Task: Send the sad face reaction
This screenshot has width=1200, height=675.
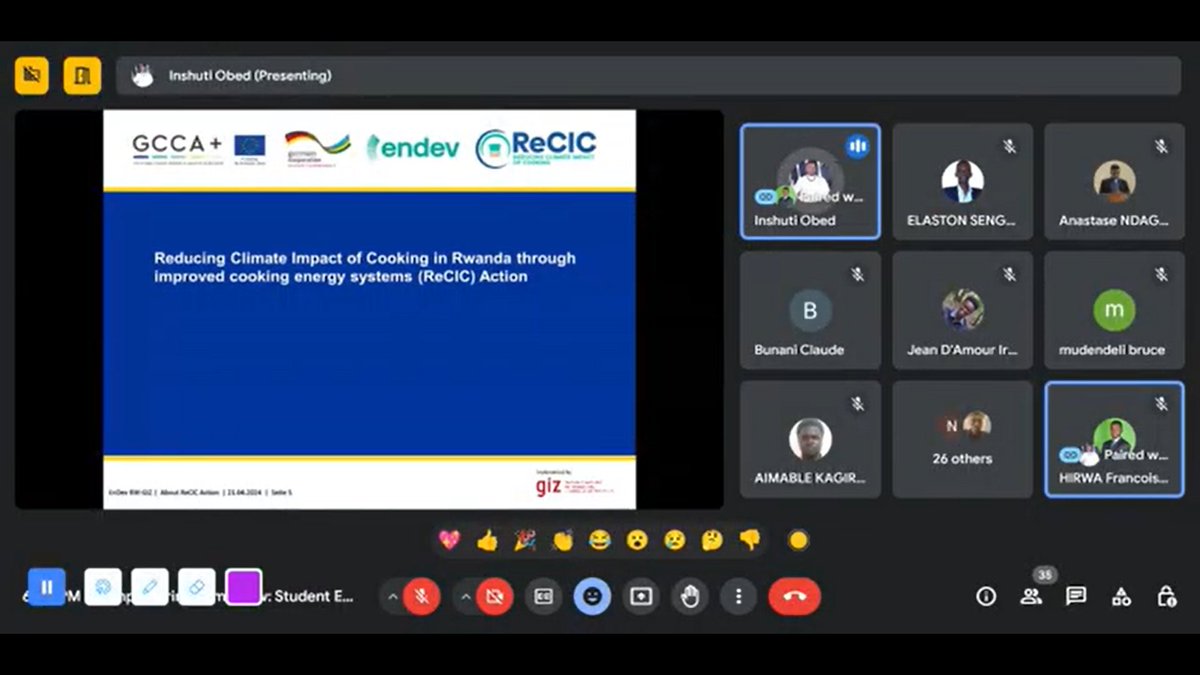Action: coord(675,540)
